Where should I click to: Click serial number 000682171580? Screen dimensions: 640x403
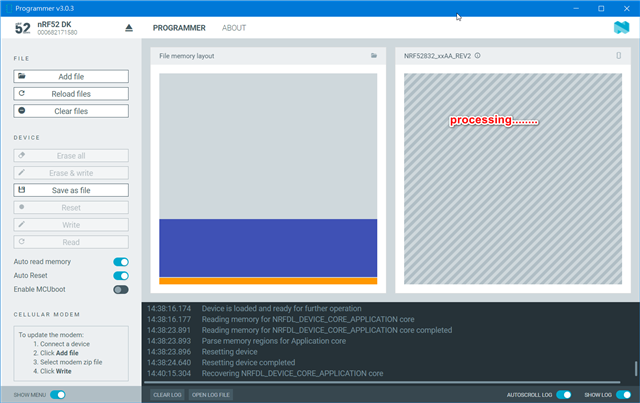[x=57, y=33]
